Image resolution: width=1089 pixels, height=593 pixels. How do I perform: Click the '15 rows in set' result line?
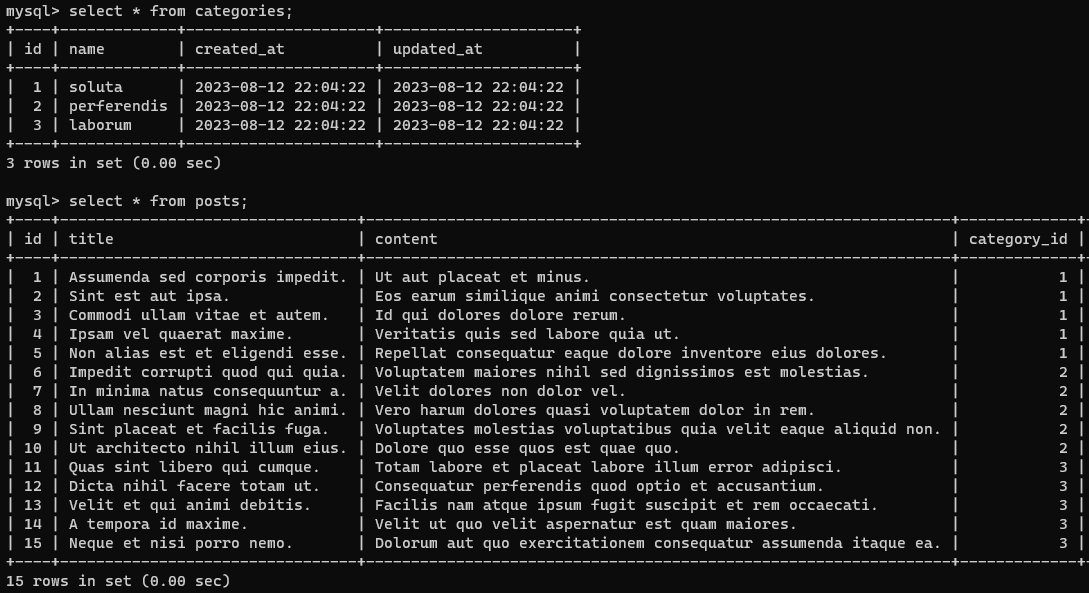click(x=118, y=581)
